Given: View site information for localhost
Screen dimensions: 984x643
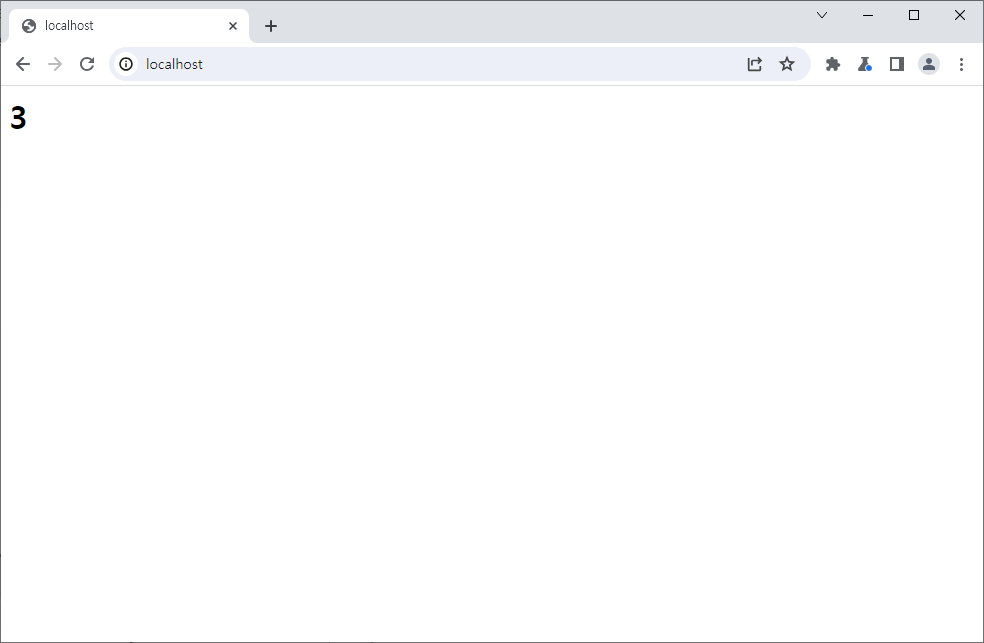Looking at the screenshot, I should (x=126, y=64).
